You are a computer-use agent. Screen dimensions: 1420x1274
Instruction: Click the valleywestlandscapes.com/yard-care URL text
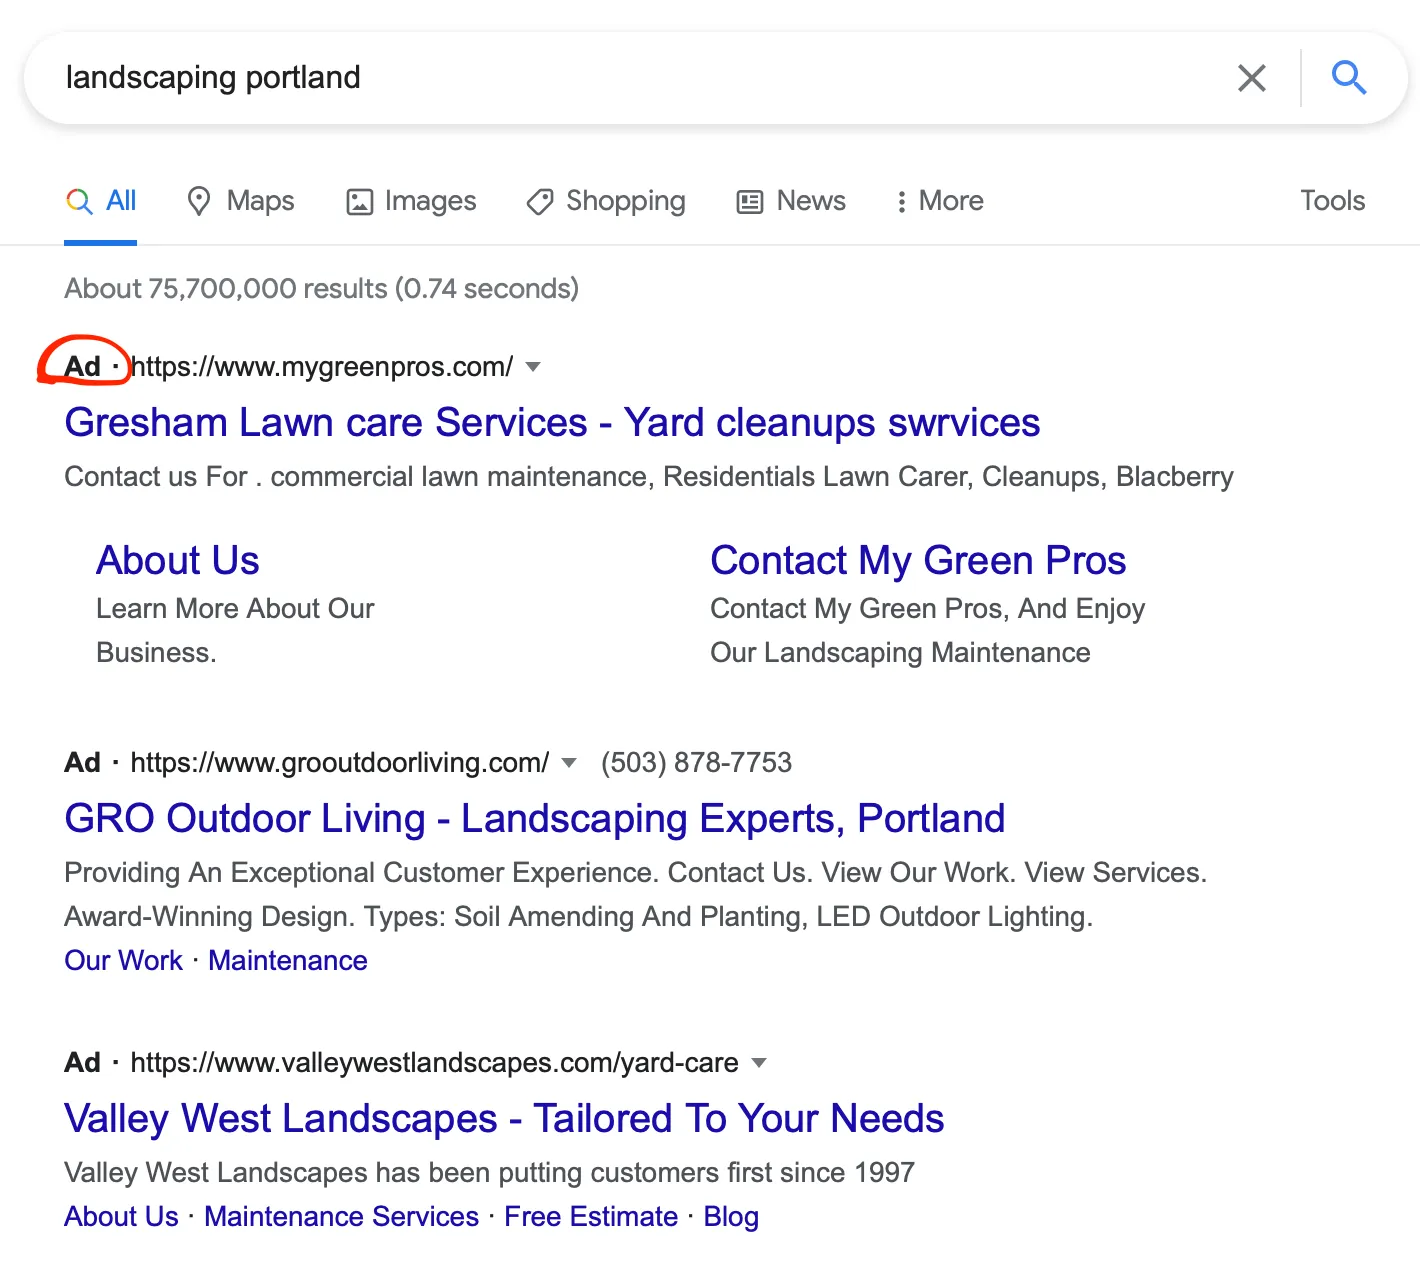[435, 1063]
